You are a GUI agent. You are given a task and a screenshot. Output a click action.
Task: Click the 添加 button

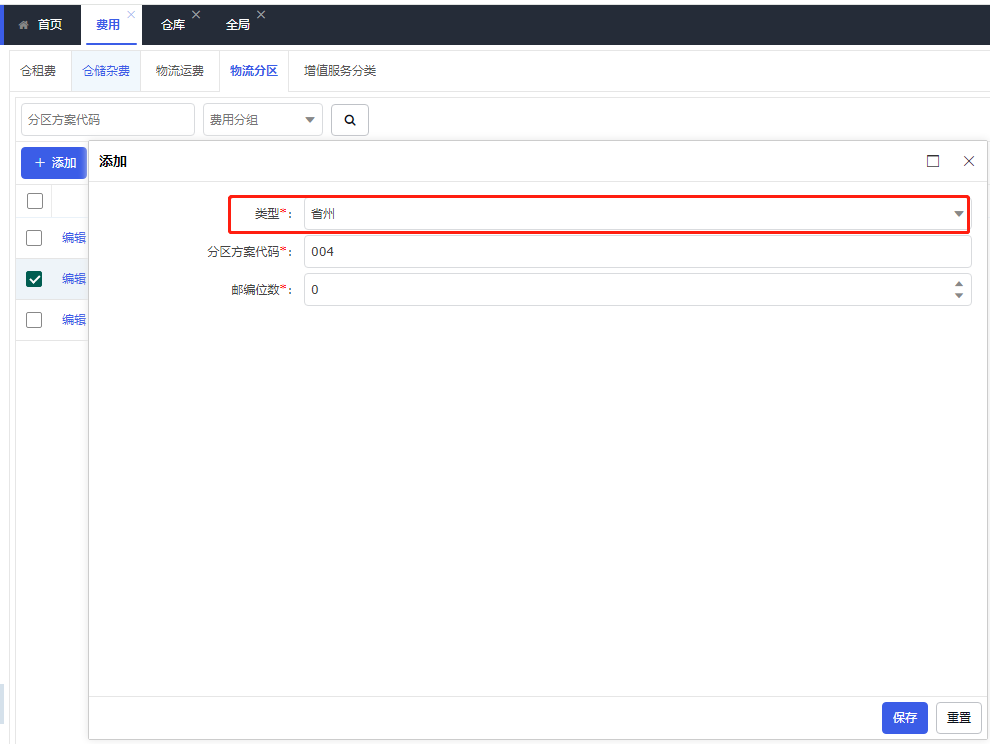point(54,163)
